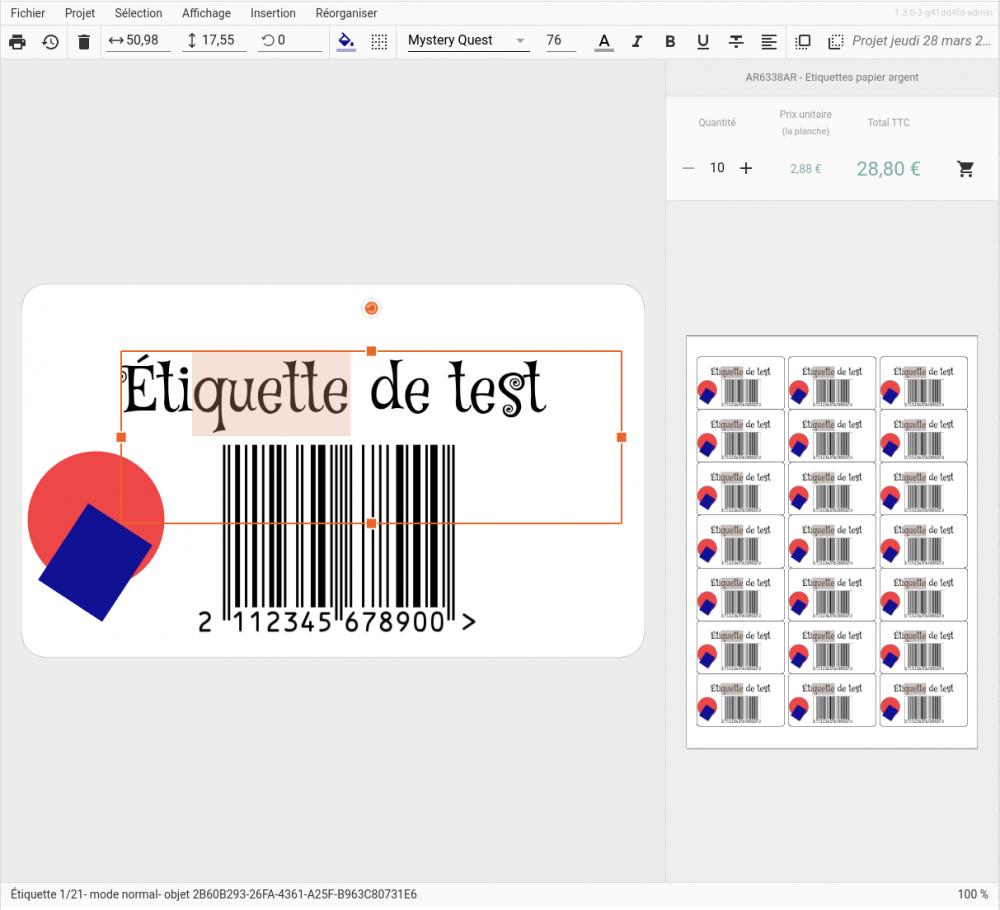The image size is (1000, 910).
Task: Click the text alignment icon
Action: 769,41
